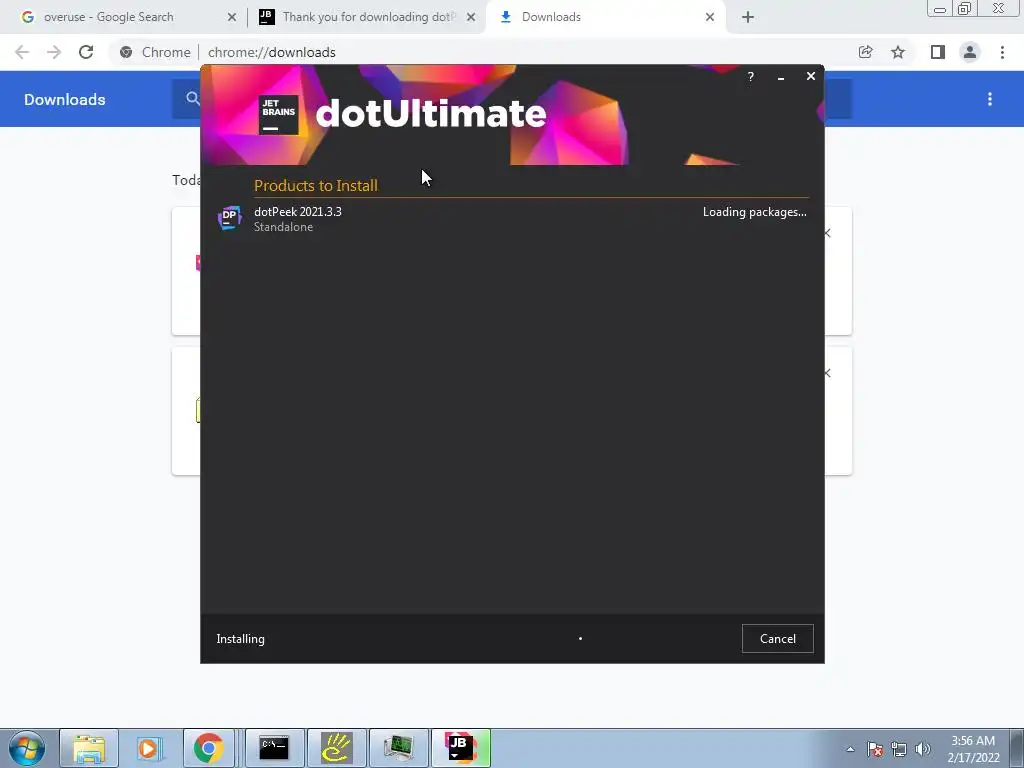Click the Loading packages status text
This screenshot has width=1024, height=768.
(754, 212)
